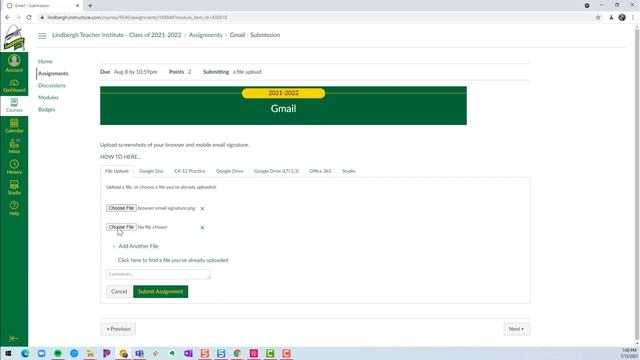Open Badges in course navigation
Image resolution: width=640 pixels, height=360 pixels.
click(x=47, y=110)
